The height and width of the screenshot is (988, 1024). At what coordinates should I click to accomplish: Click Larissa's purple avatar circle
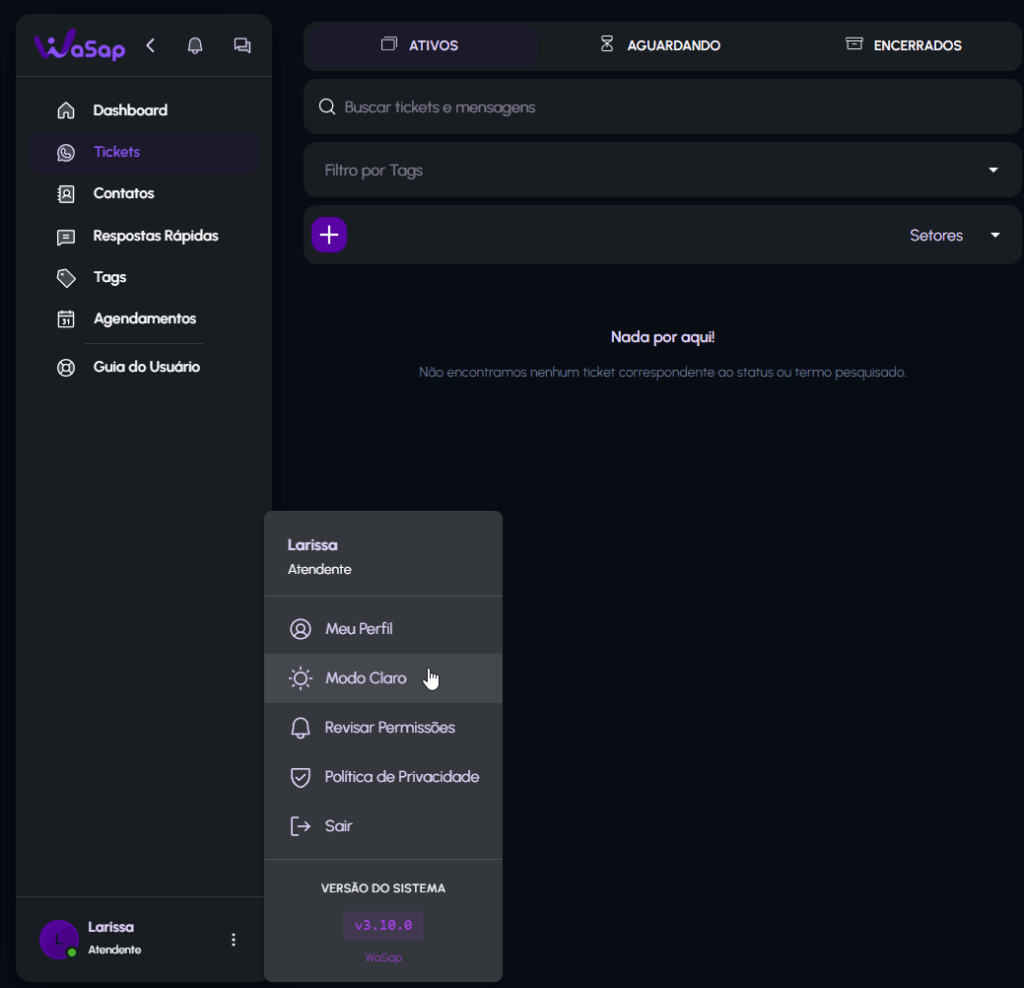[x=58, y=939]
